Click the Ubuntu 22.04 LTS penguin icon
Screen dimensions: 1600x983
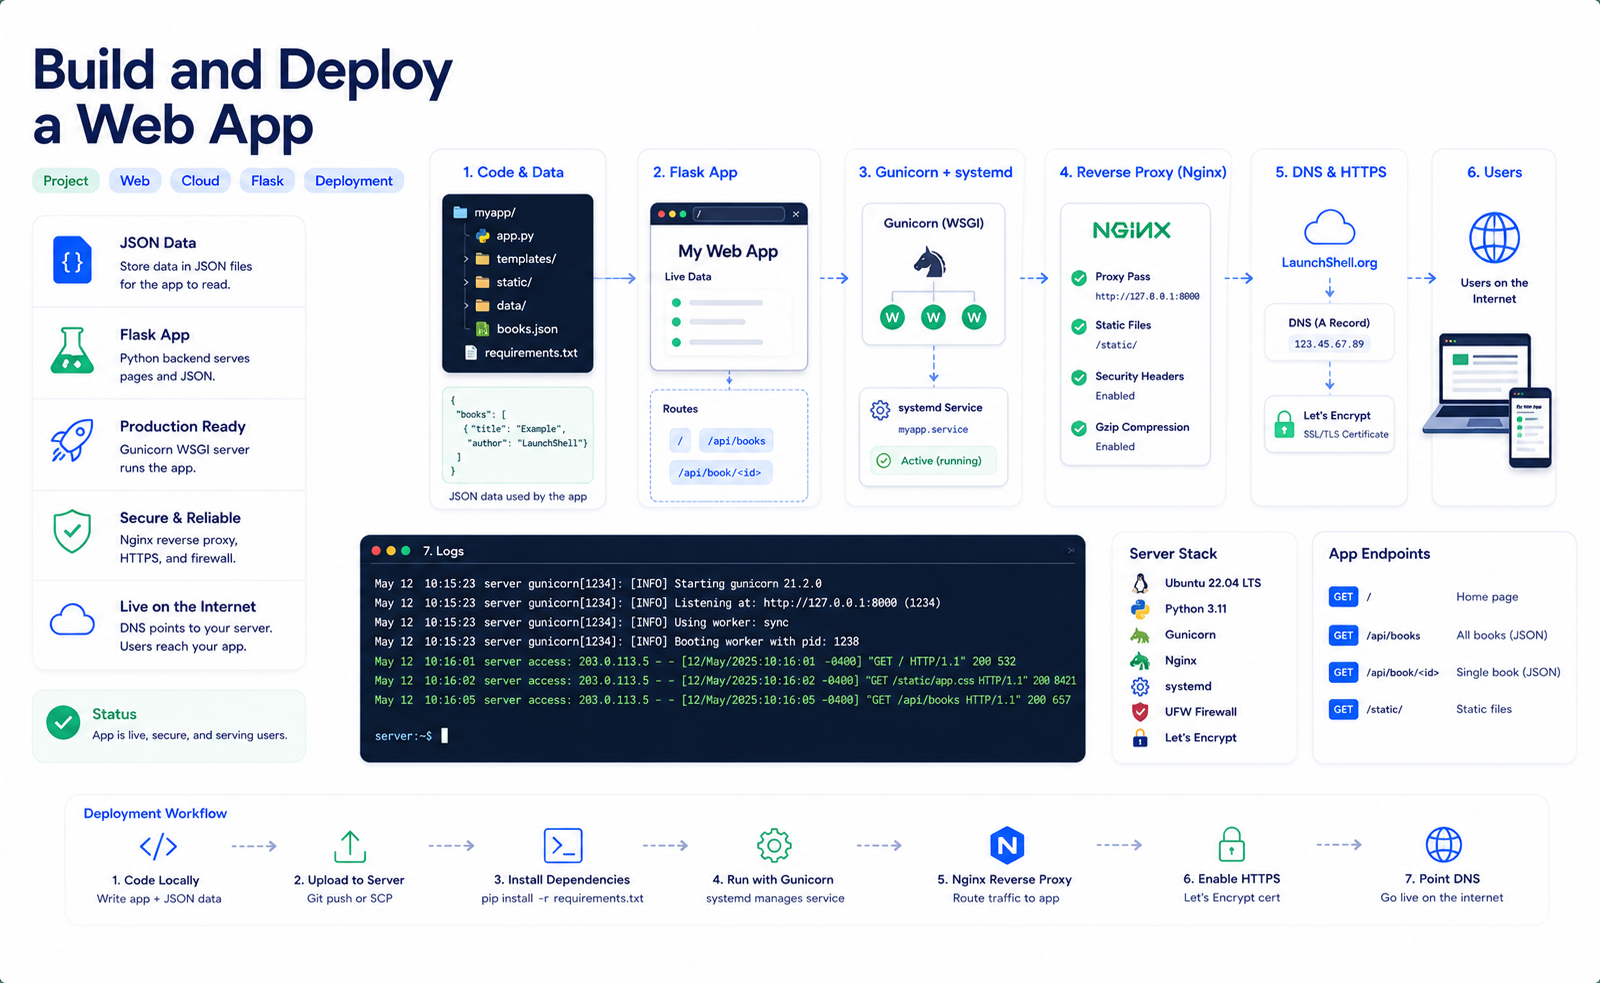click(1140, 583)
